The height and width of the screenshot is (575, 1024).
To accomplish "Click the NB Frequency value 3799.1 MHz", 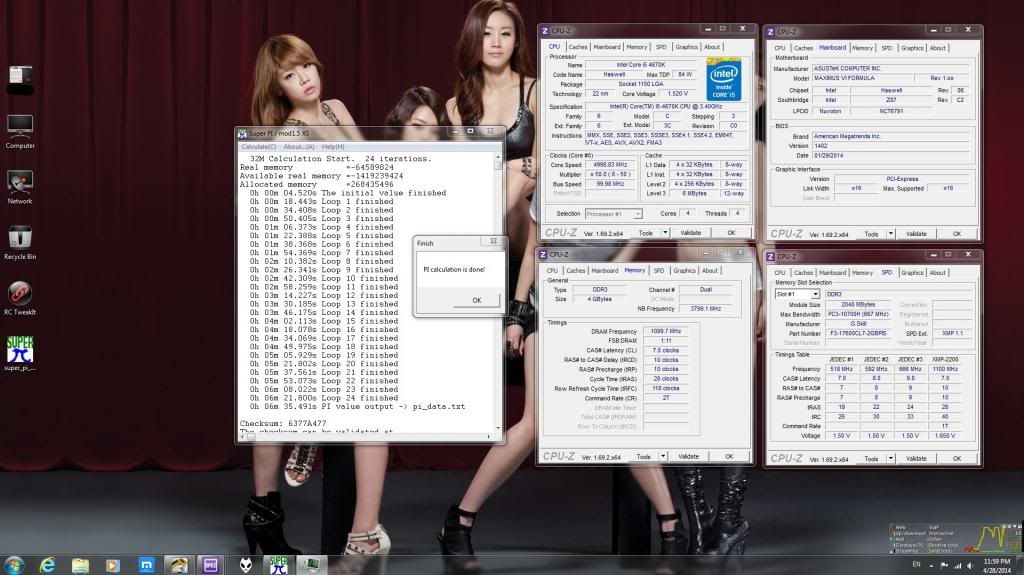I will tap(705, 308).
